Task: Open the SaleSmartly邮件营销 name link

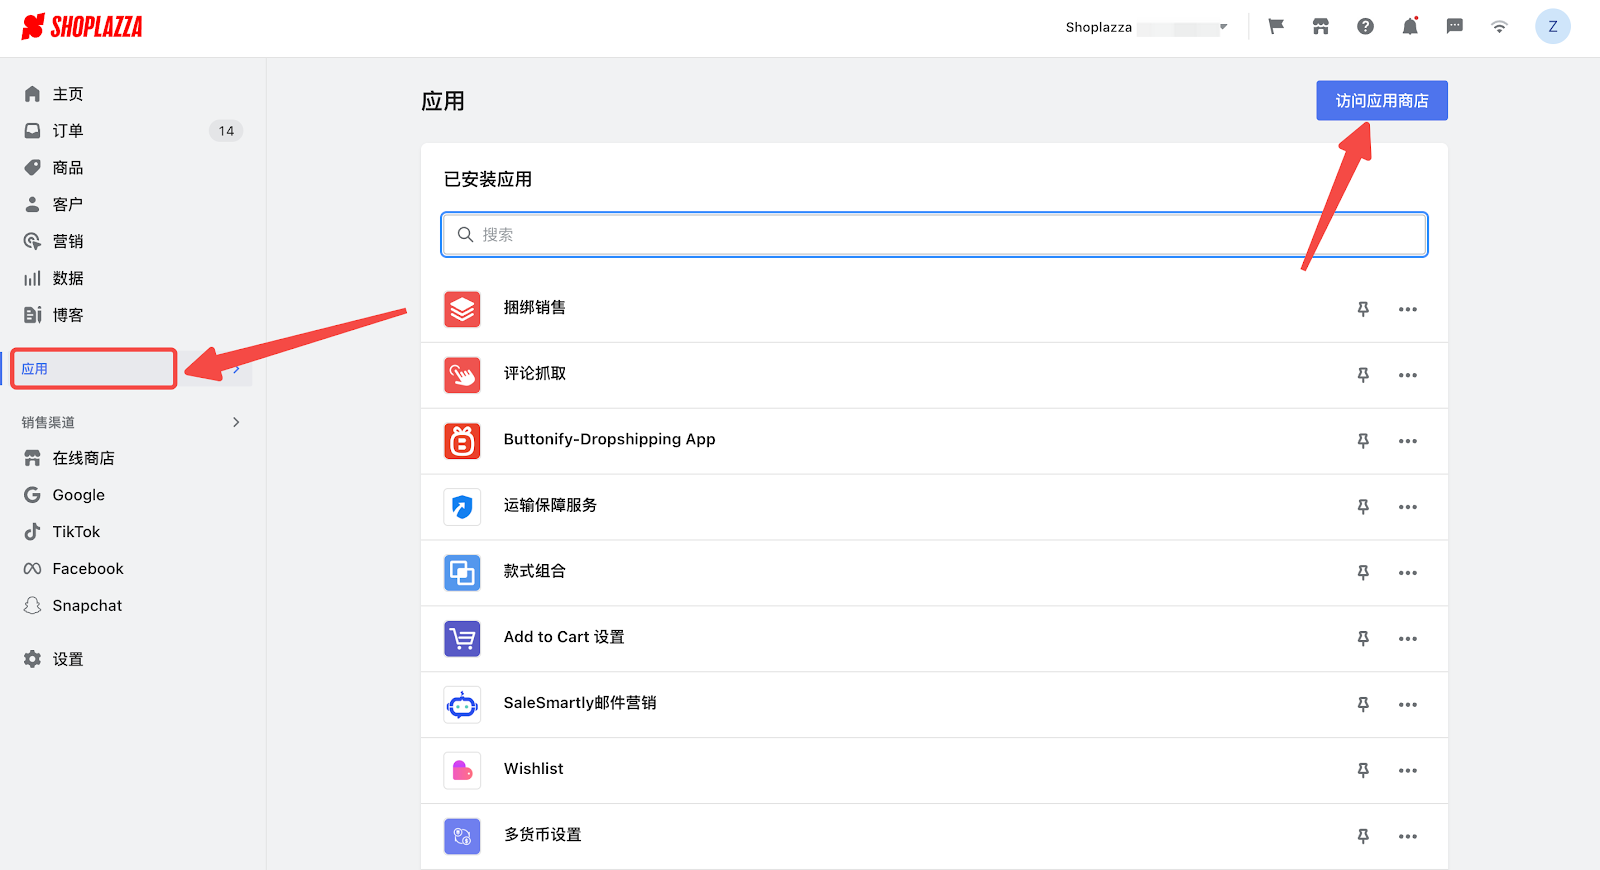Action: [x=580, y=703]
